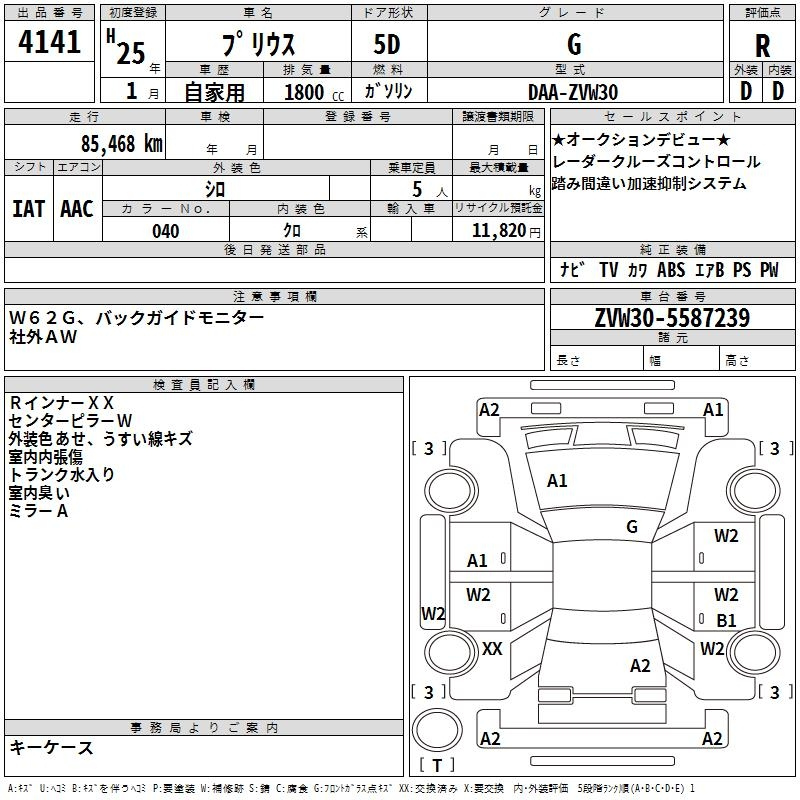Click inspector note 室内内張傷
Viewport: 800px width, 800px height.
pyautogui.click(x=45, y=457)
